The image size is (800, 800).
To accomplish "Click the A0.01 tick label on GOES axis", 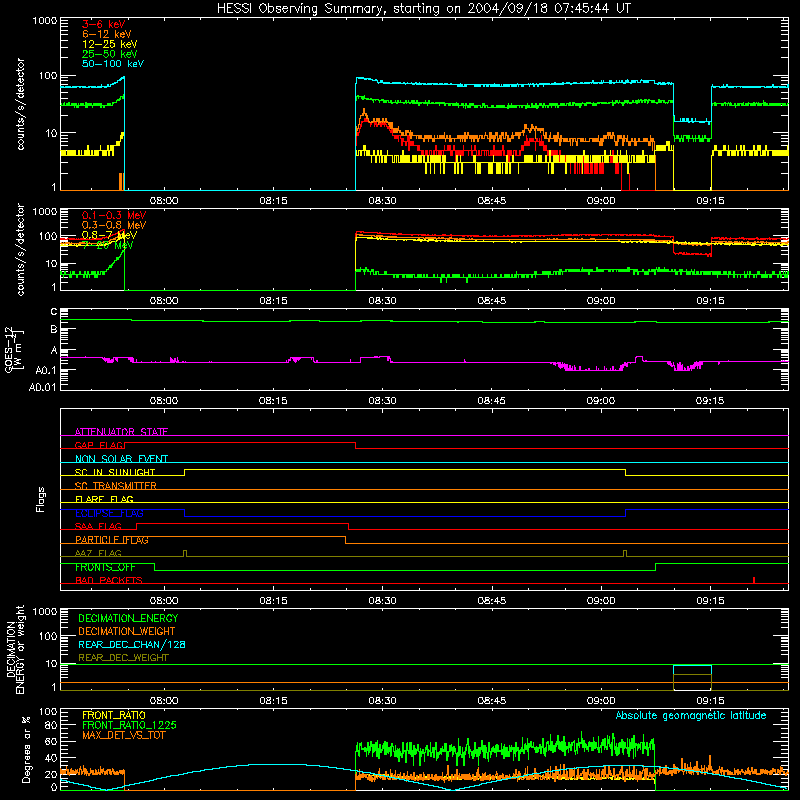I will click(x=42, y=387).
